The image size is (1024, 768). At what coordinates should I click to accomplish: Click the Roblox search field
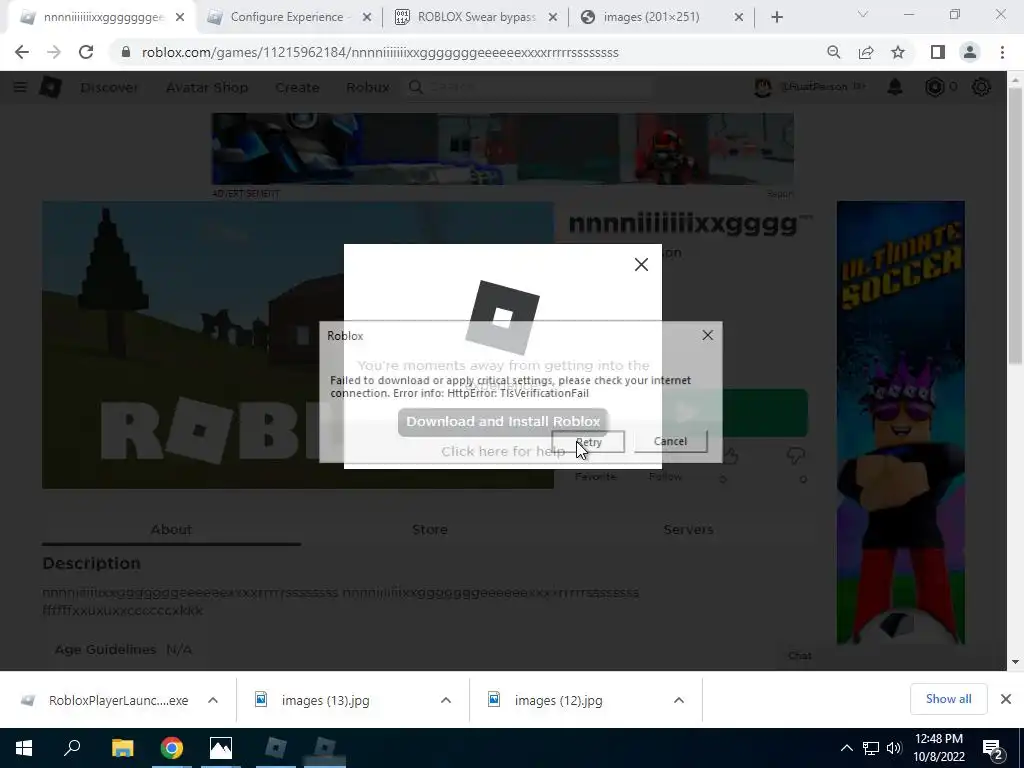click(529, 87)
